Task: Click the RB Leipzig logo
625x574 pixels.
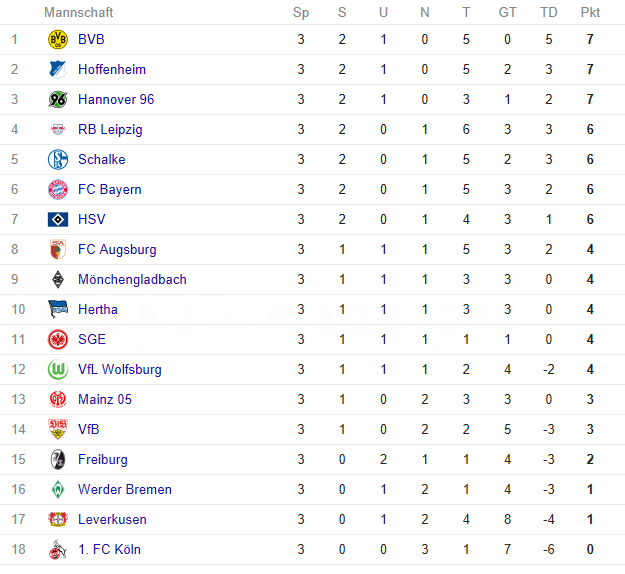Action: click(x=58, y=129)
